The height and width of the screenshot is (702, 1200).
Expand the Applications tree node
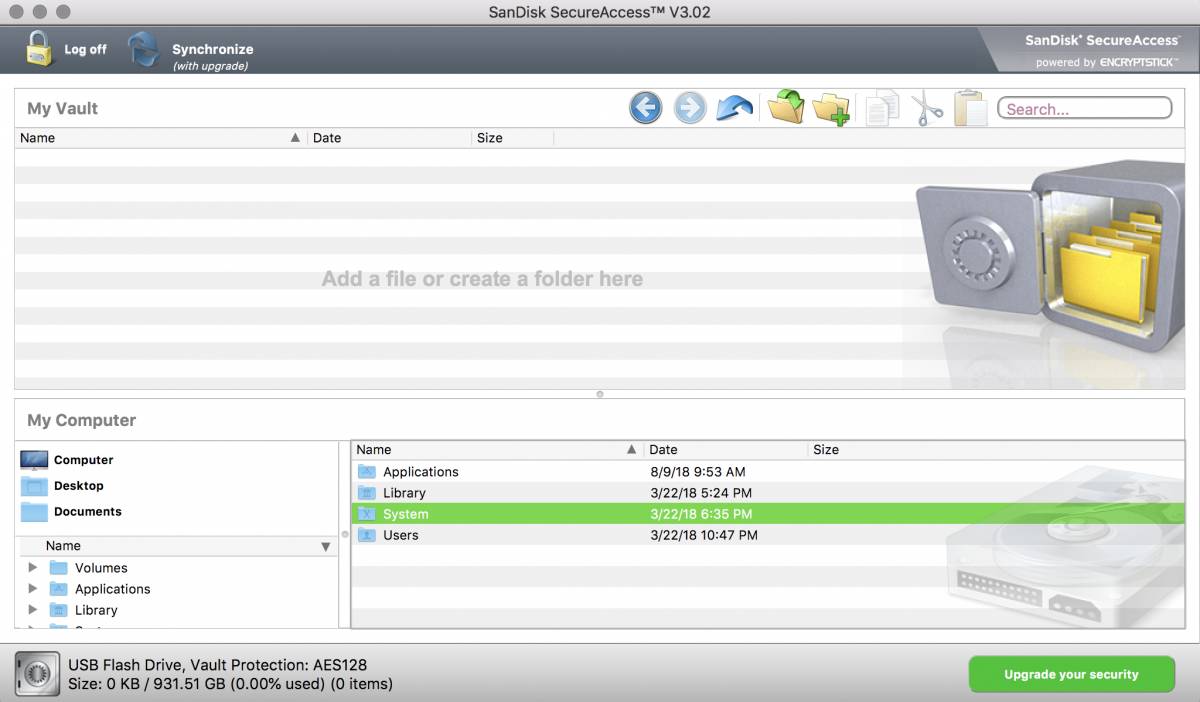click(33, 589)
